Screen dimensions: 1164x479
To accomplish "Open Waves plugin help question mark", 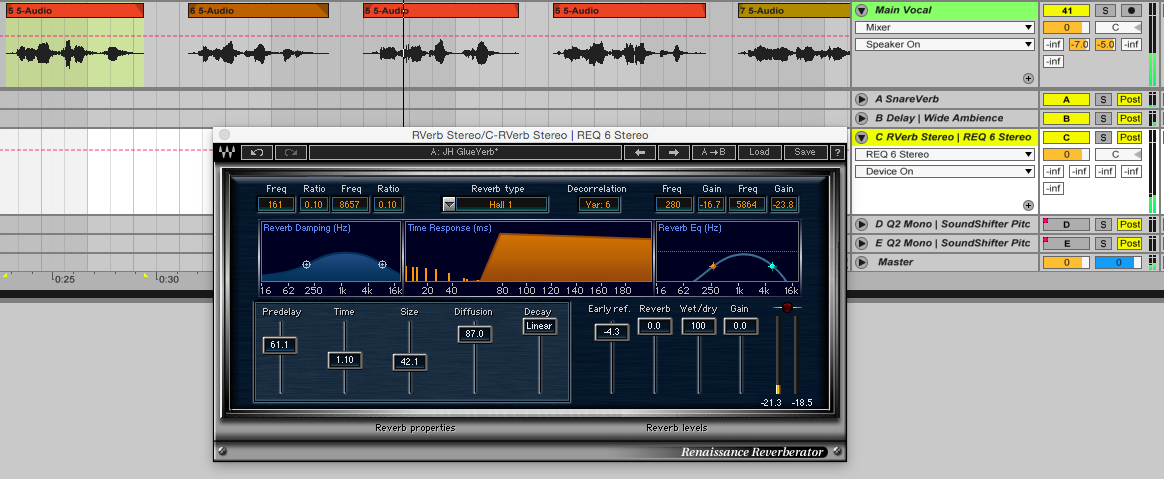I will (x=837, y=152).
